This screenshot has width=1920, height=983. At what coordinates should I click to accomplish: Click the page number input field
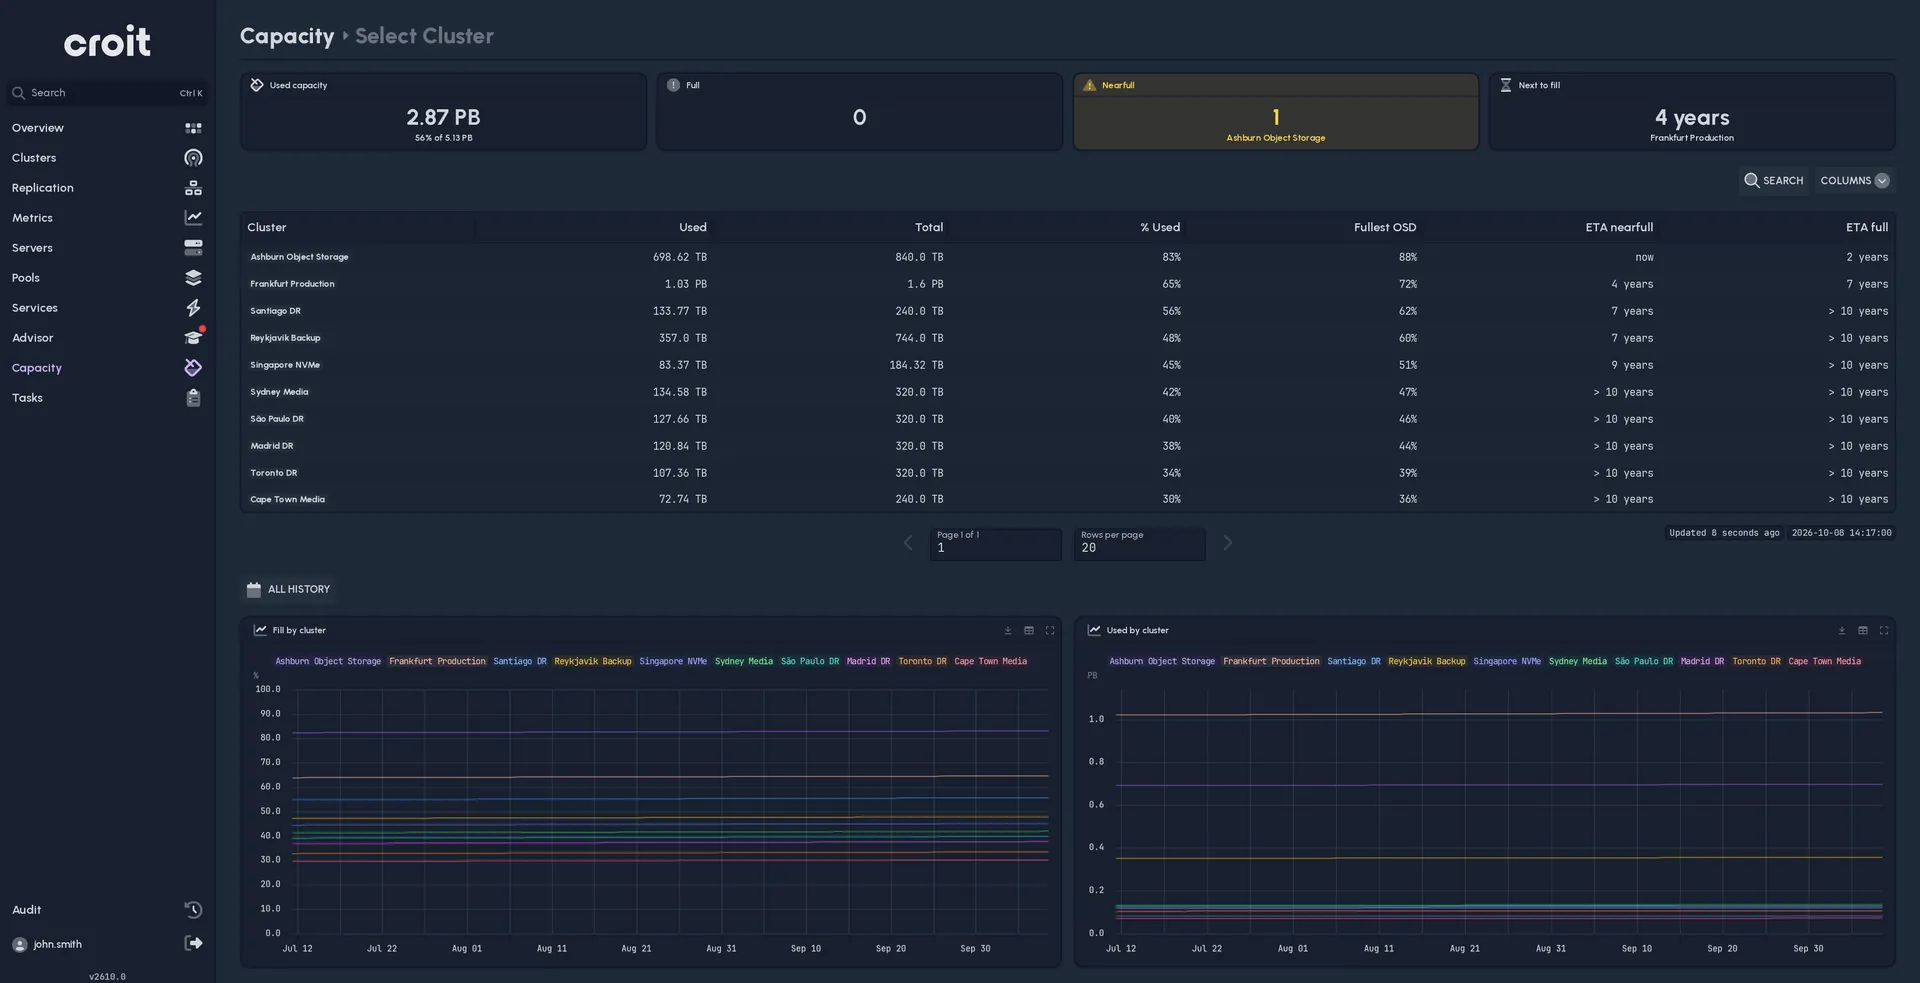click(x=995, y=543)
